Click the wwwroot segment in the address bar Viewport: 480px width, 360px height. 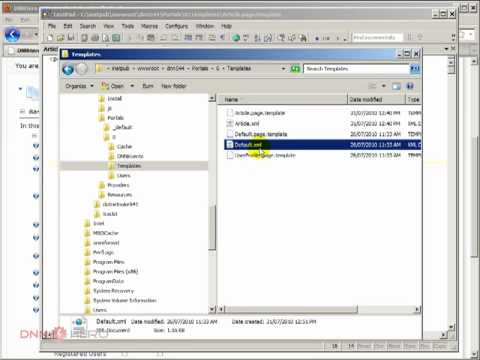(x=148, y=68)
